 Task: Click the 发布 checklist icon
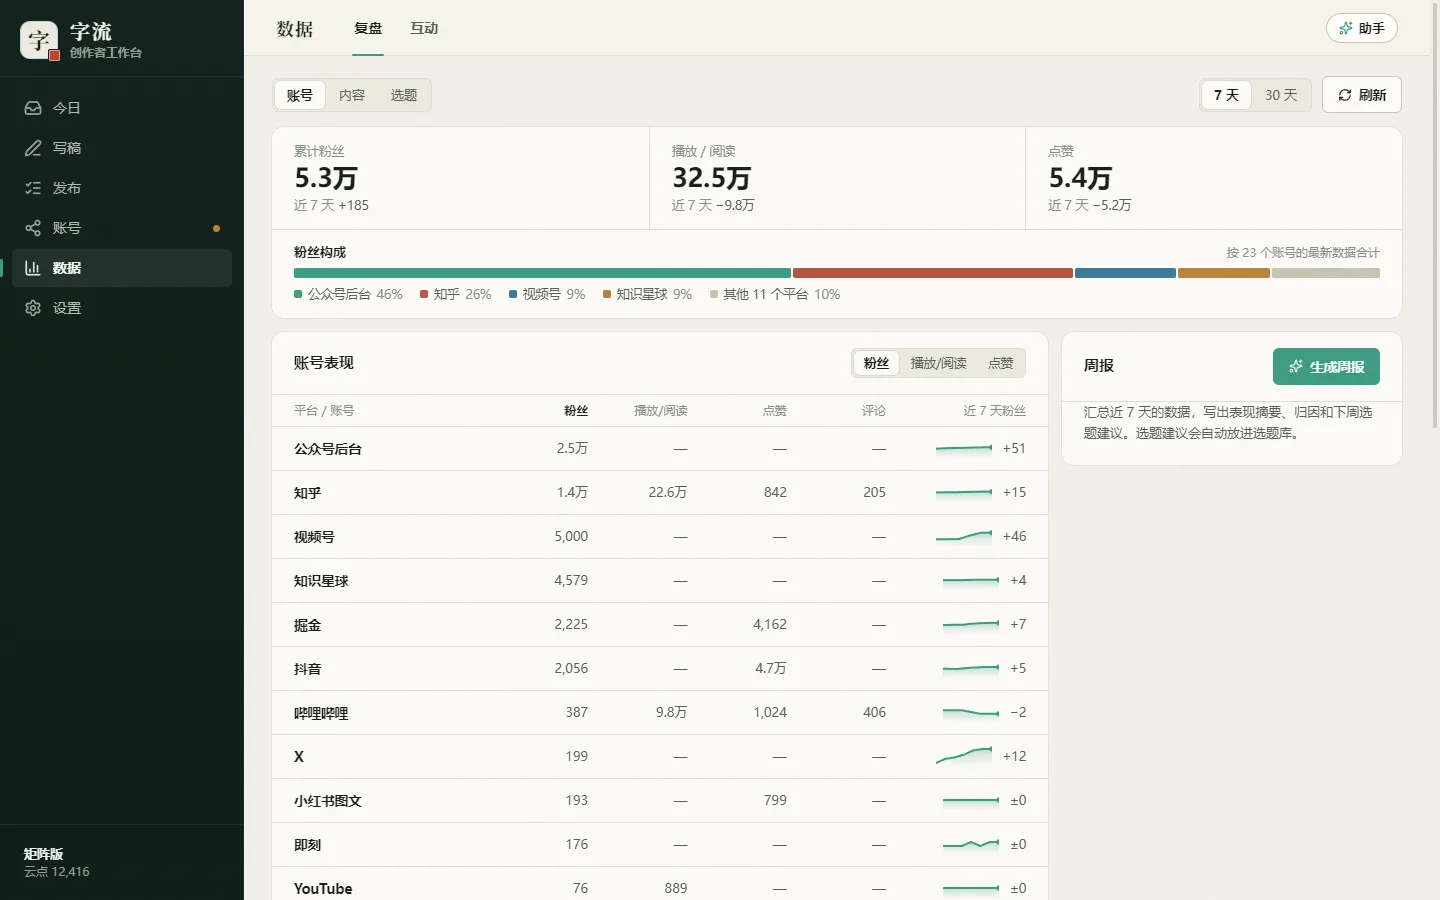[33, 188]
